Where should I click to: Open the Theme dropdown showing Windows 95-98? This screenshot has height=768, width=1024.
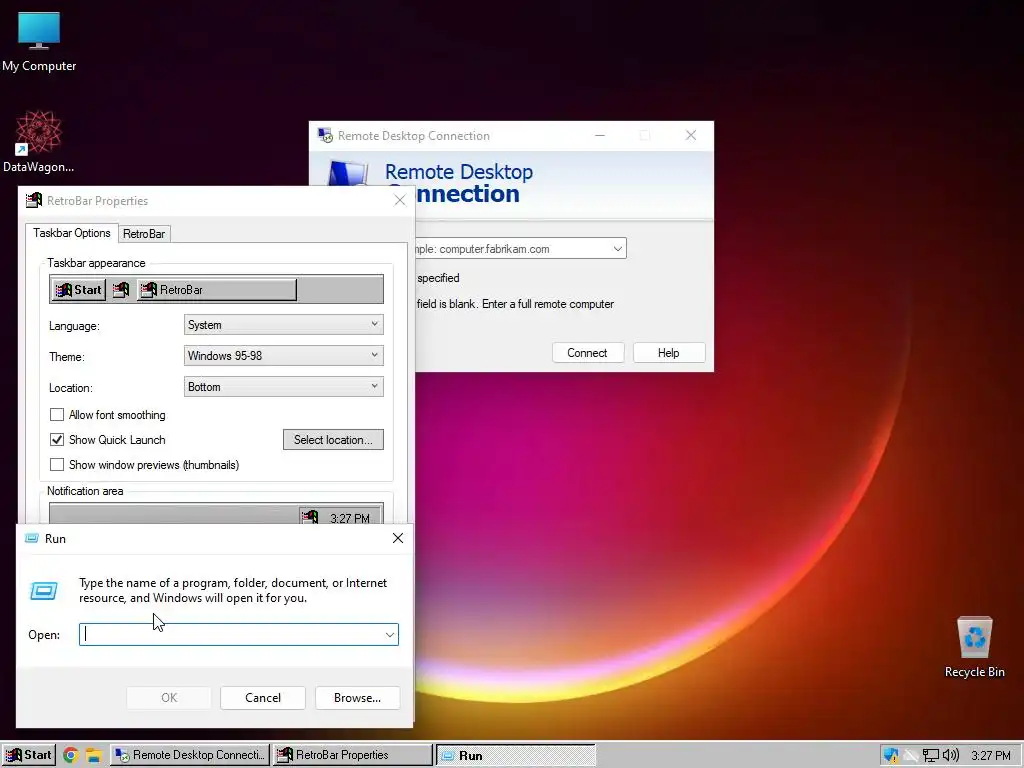(283, 355)
